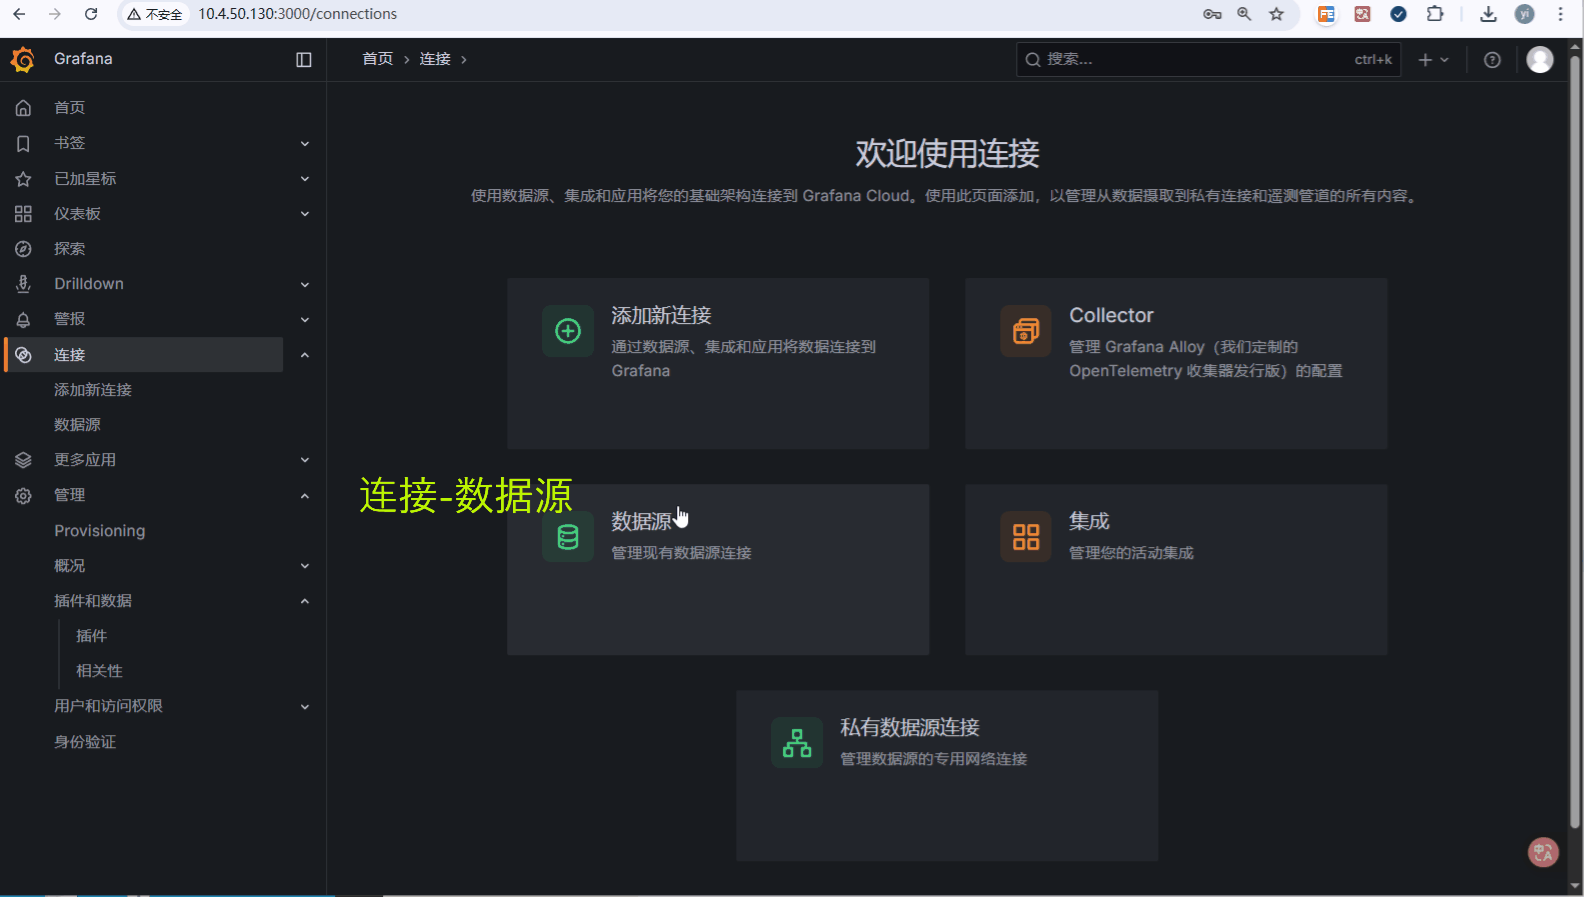This screenshot has width=1584, height=897.
Task: Open the 数据源 card title
Action: 641,522
